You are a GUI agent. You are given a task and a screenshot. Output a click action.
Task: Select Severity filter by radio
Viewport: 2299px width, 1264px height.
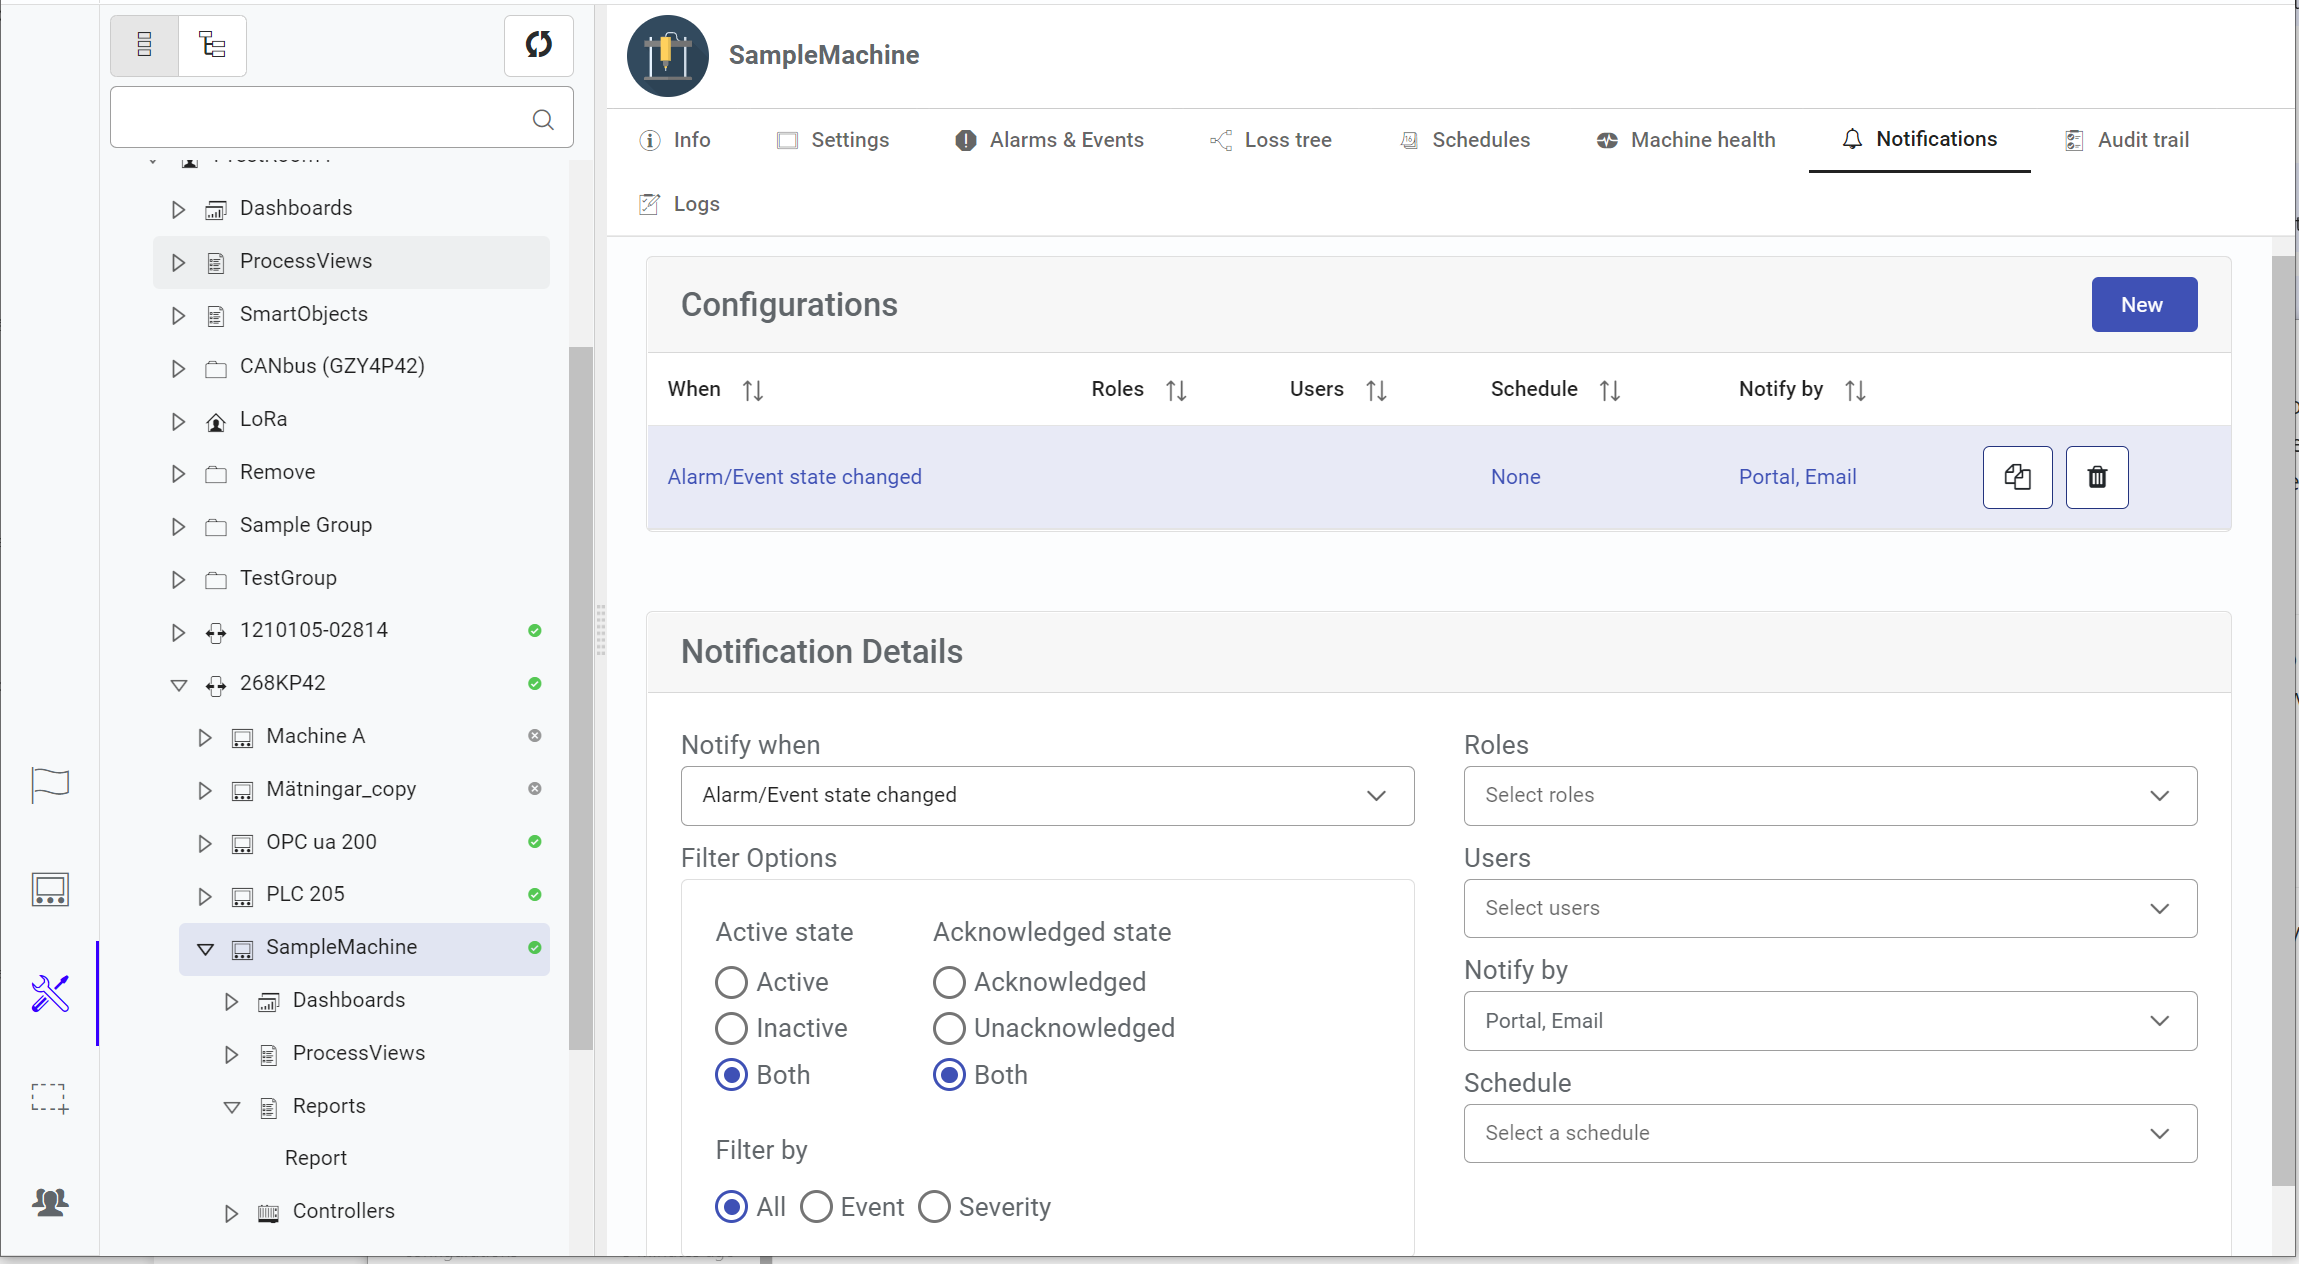click(934, 1207)
